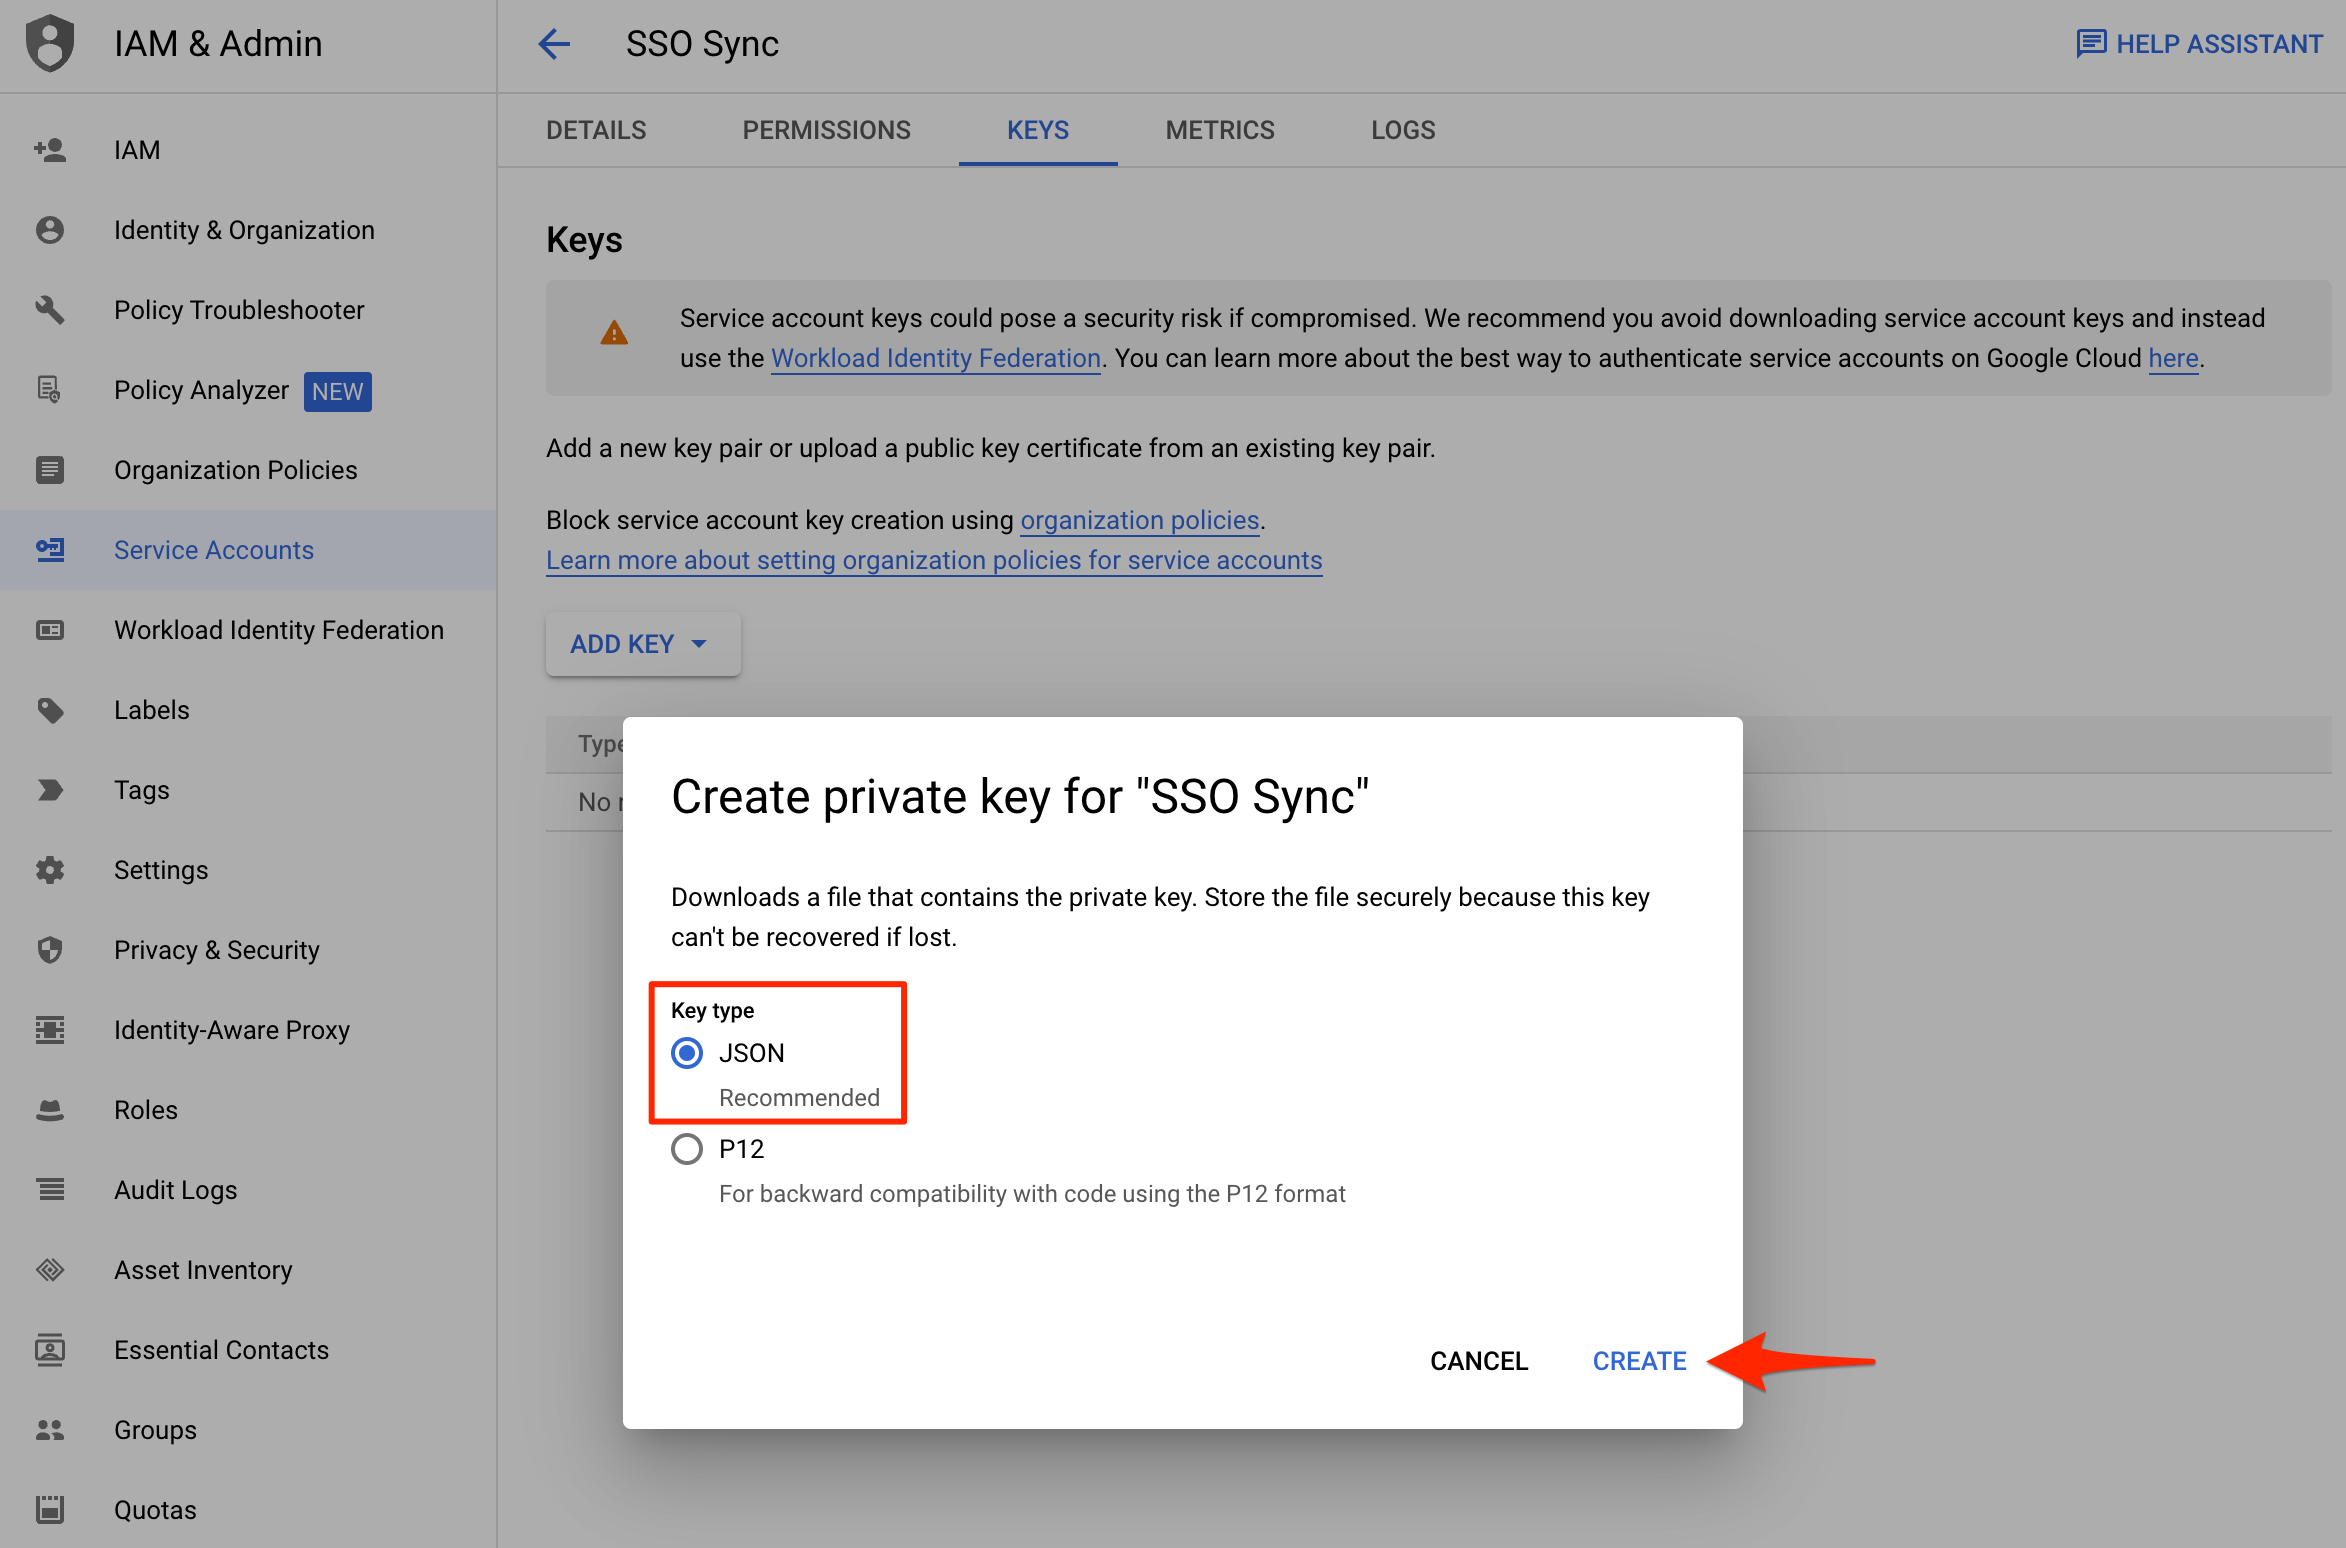This screenshot has width=2346, height=1548.
Task: Click the Policy Troubleshooter wrench icon
Action: tap(50, 310)
